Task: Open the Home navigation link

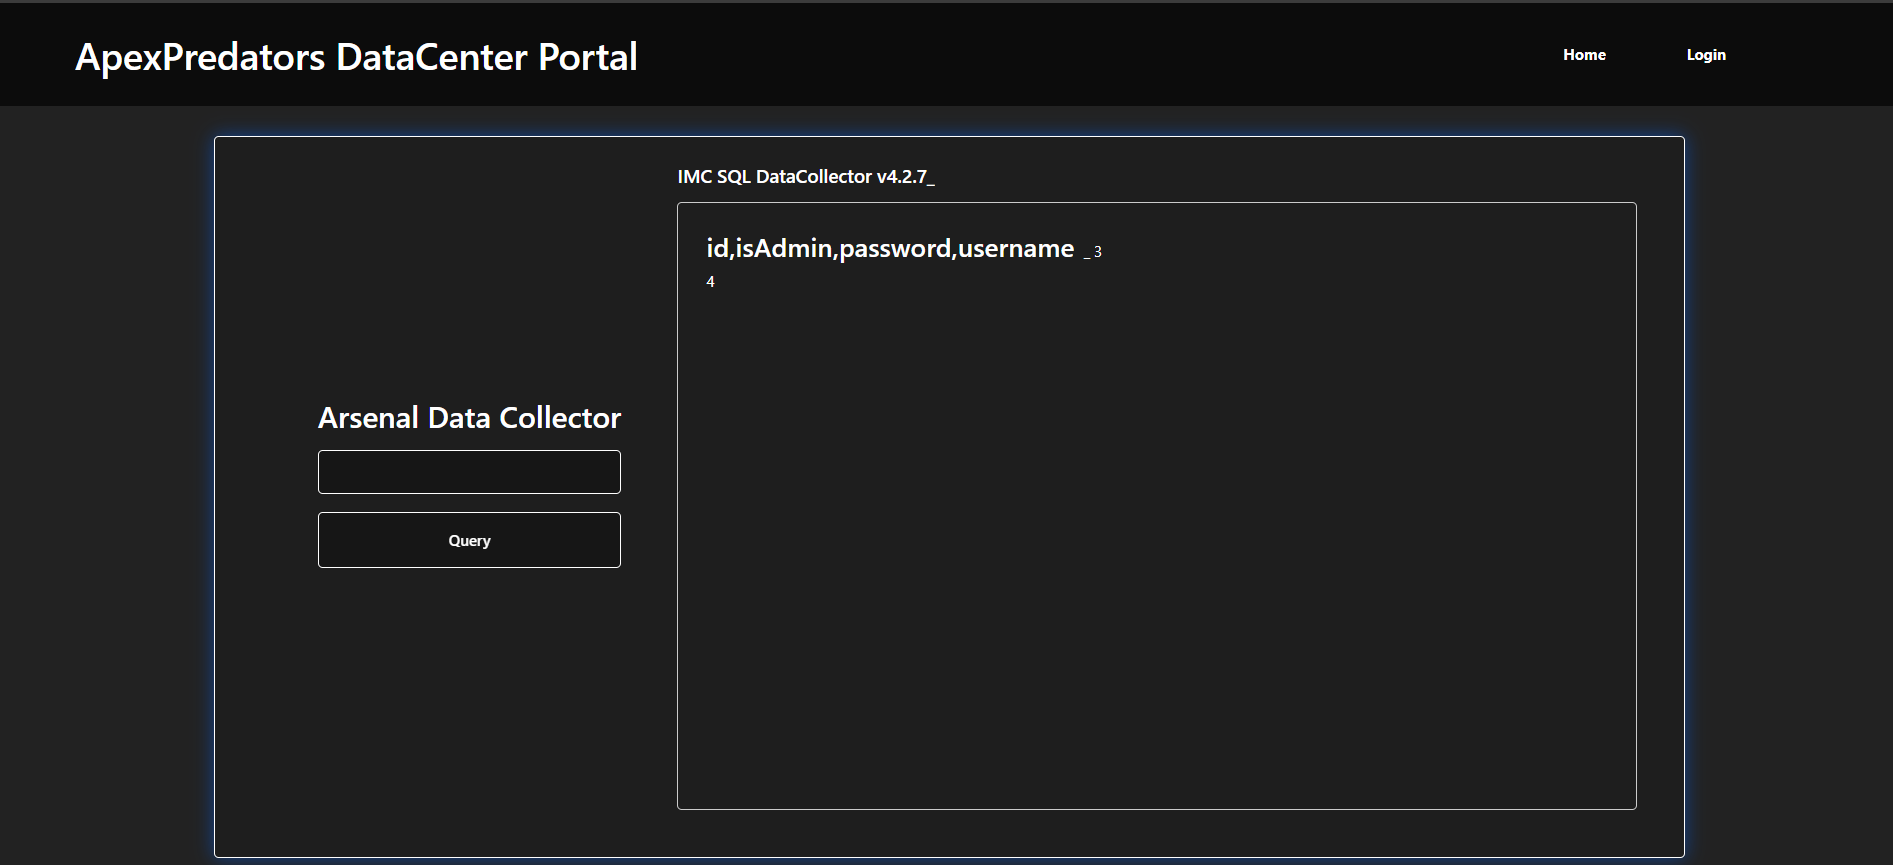Action: tap(1584, 55)
